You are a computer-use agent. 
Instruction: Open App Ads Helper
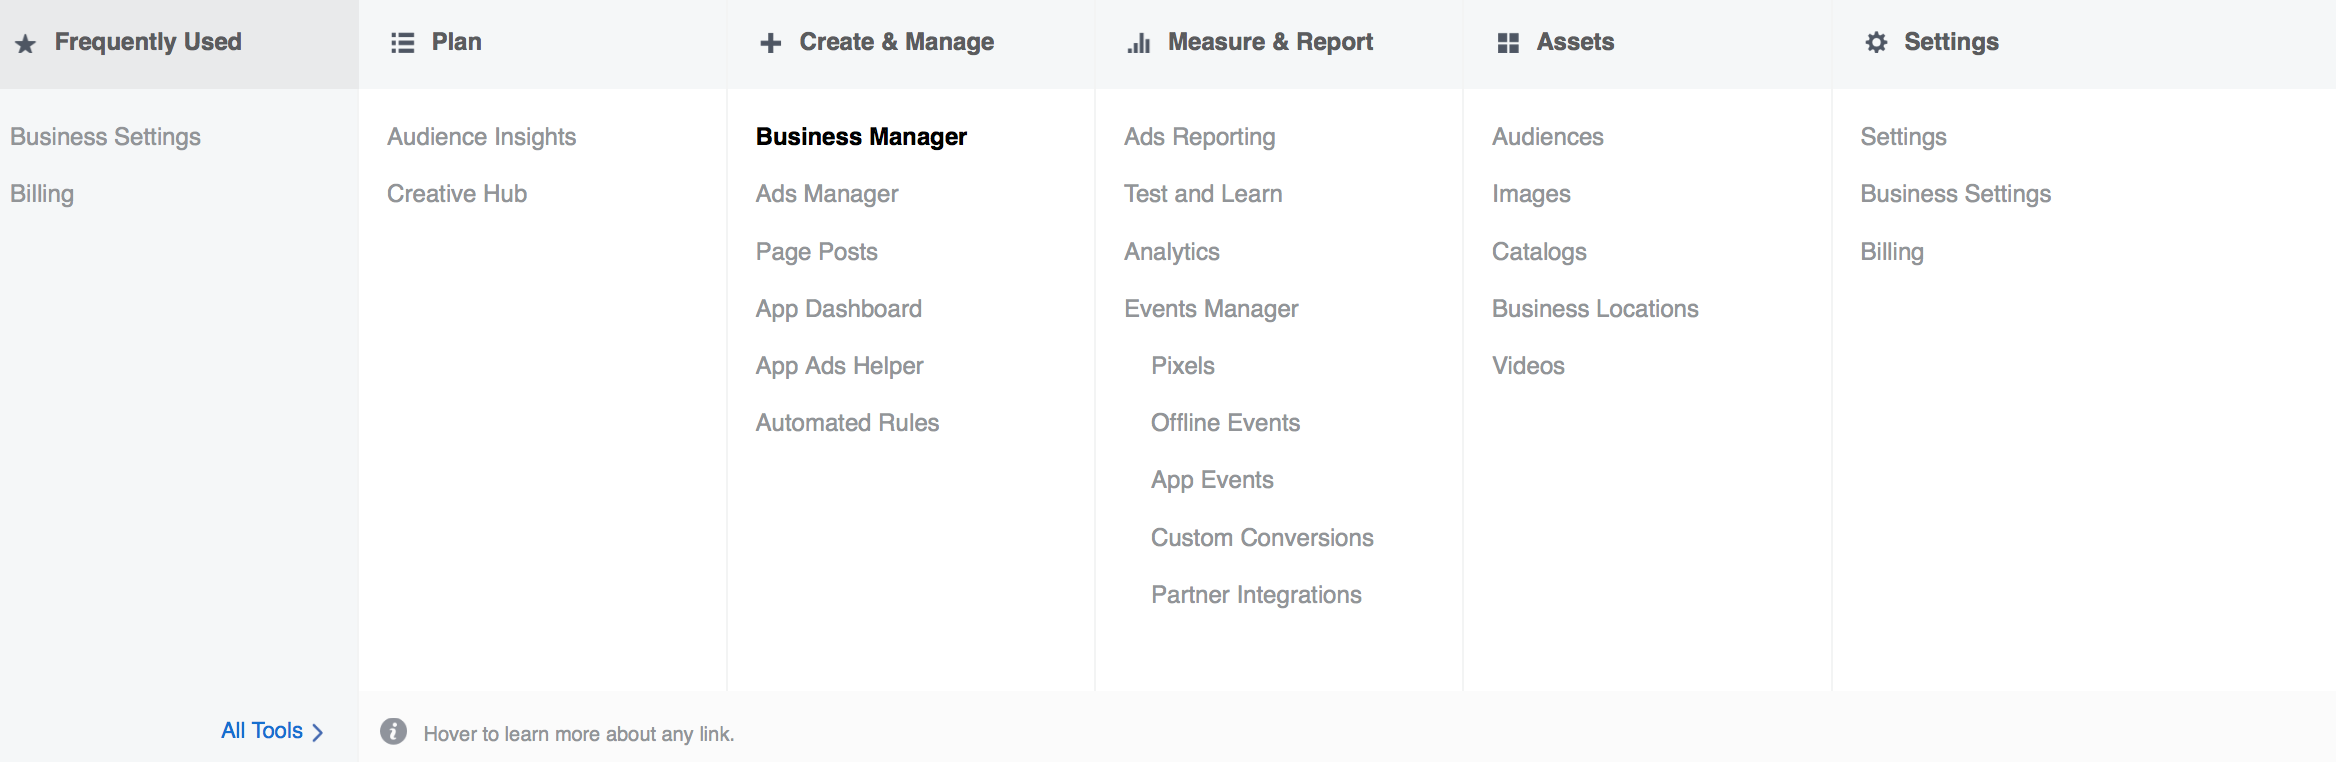coord(839,366)
